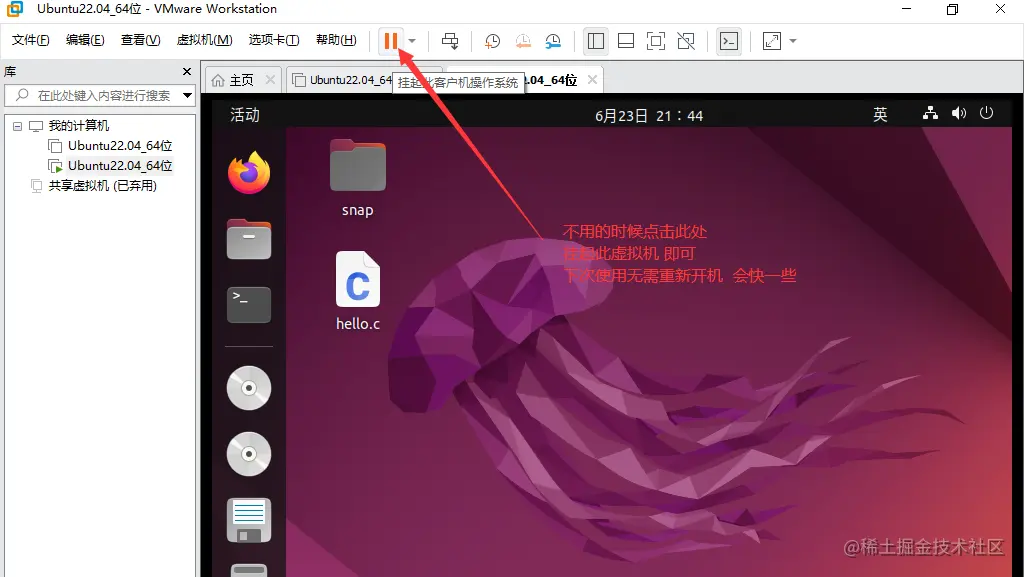Close the active Ubuntu22.04_64位 tab

(592, 80)
